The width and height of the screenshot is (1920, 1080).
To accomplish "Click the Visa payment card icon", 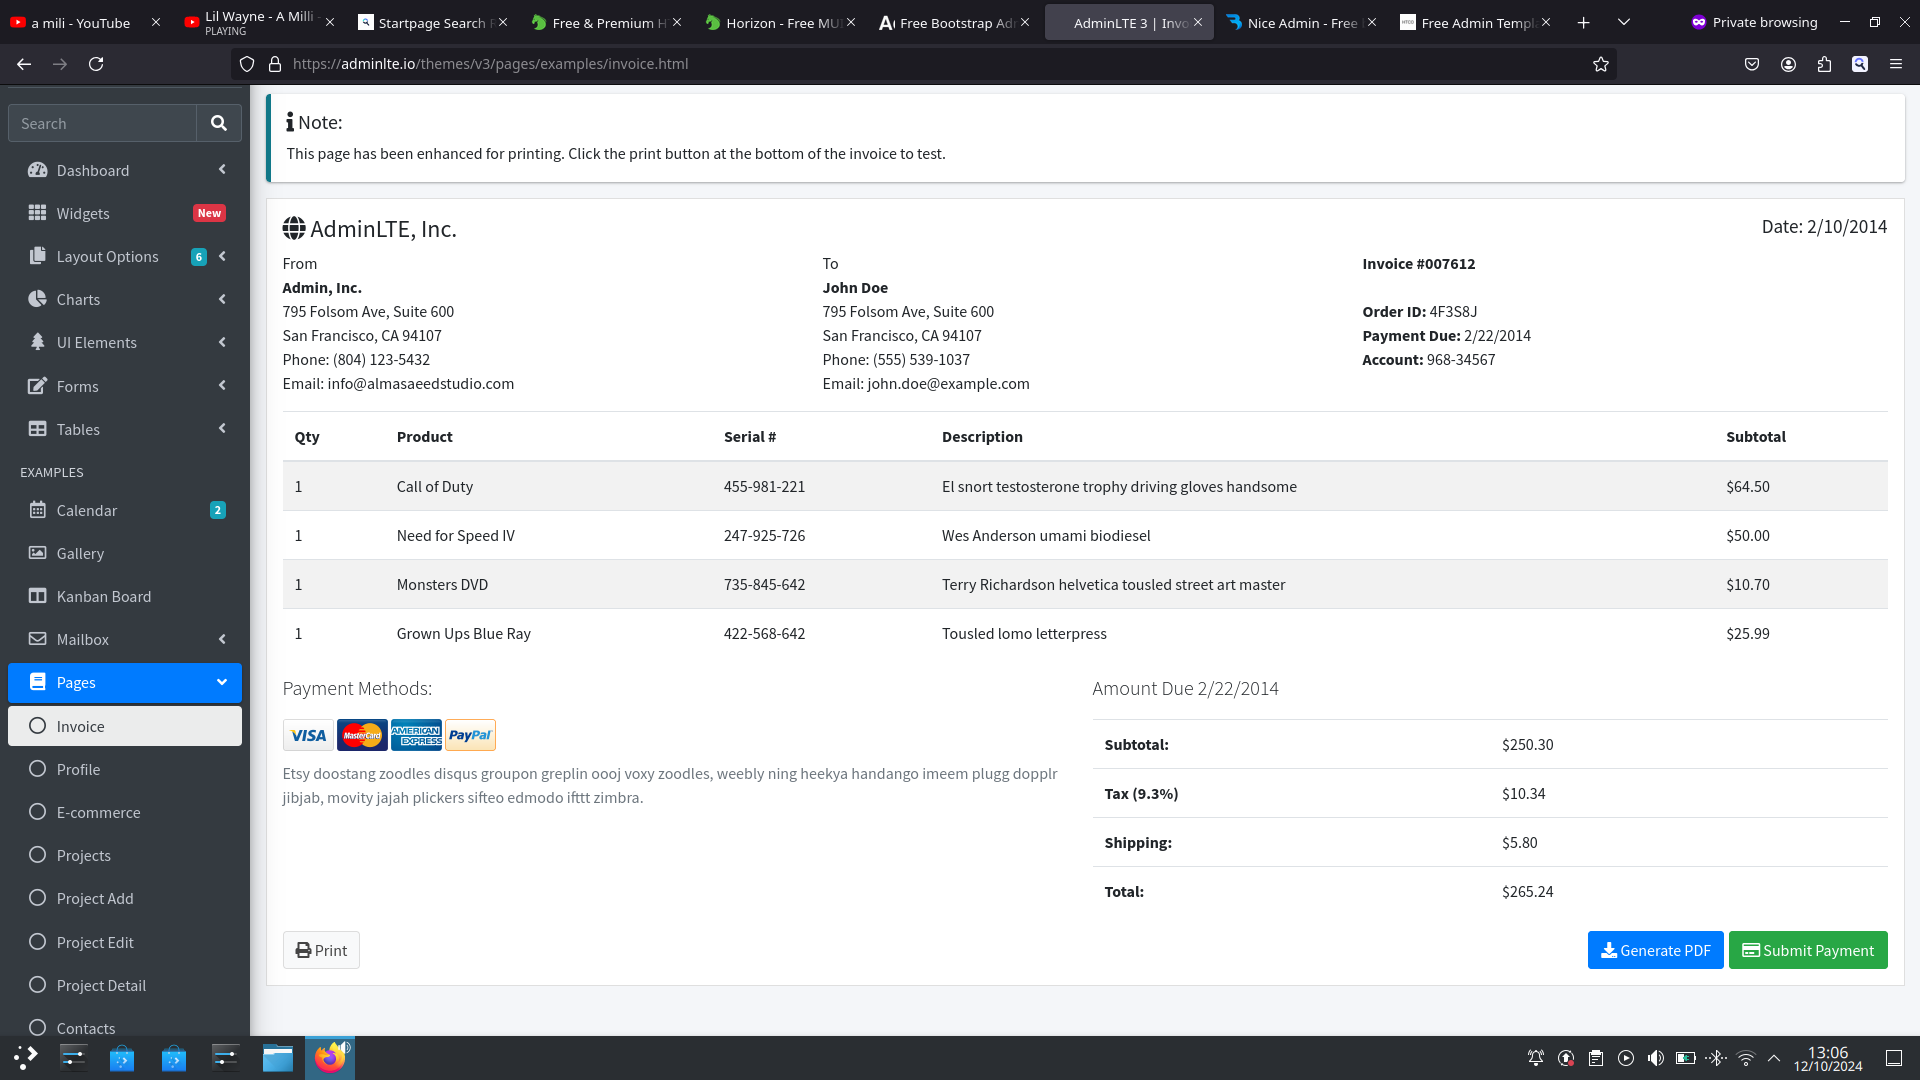I will [x=308, y=736].
